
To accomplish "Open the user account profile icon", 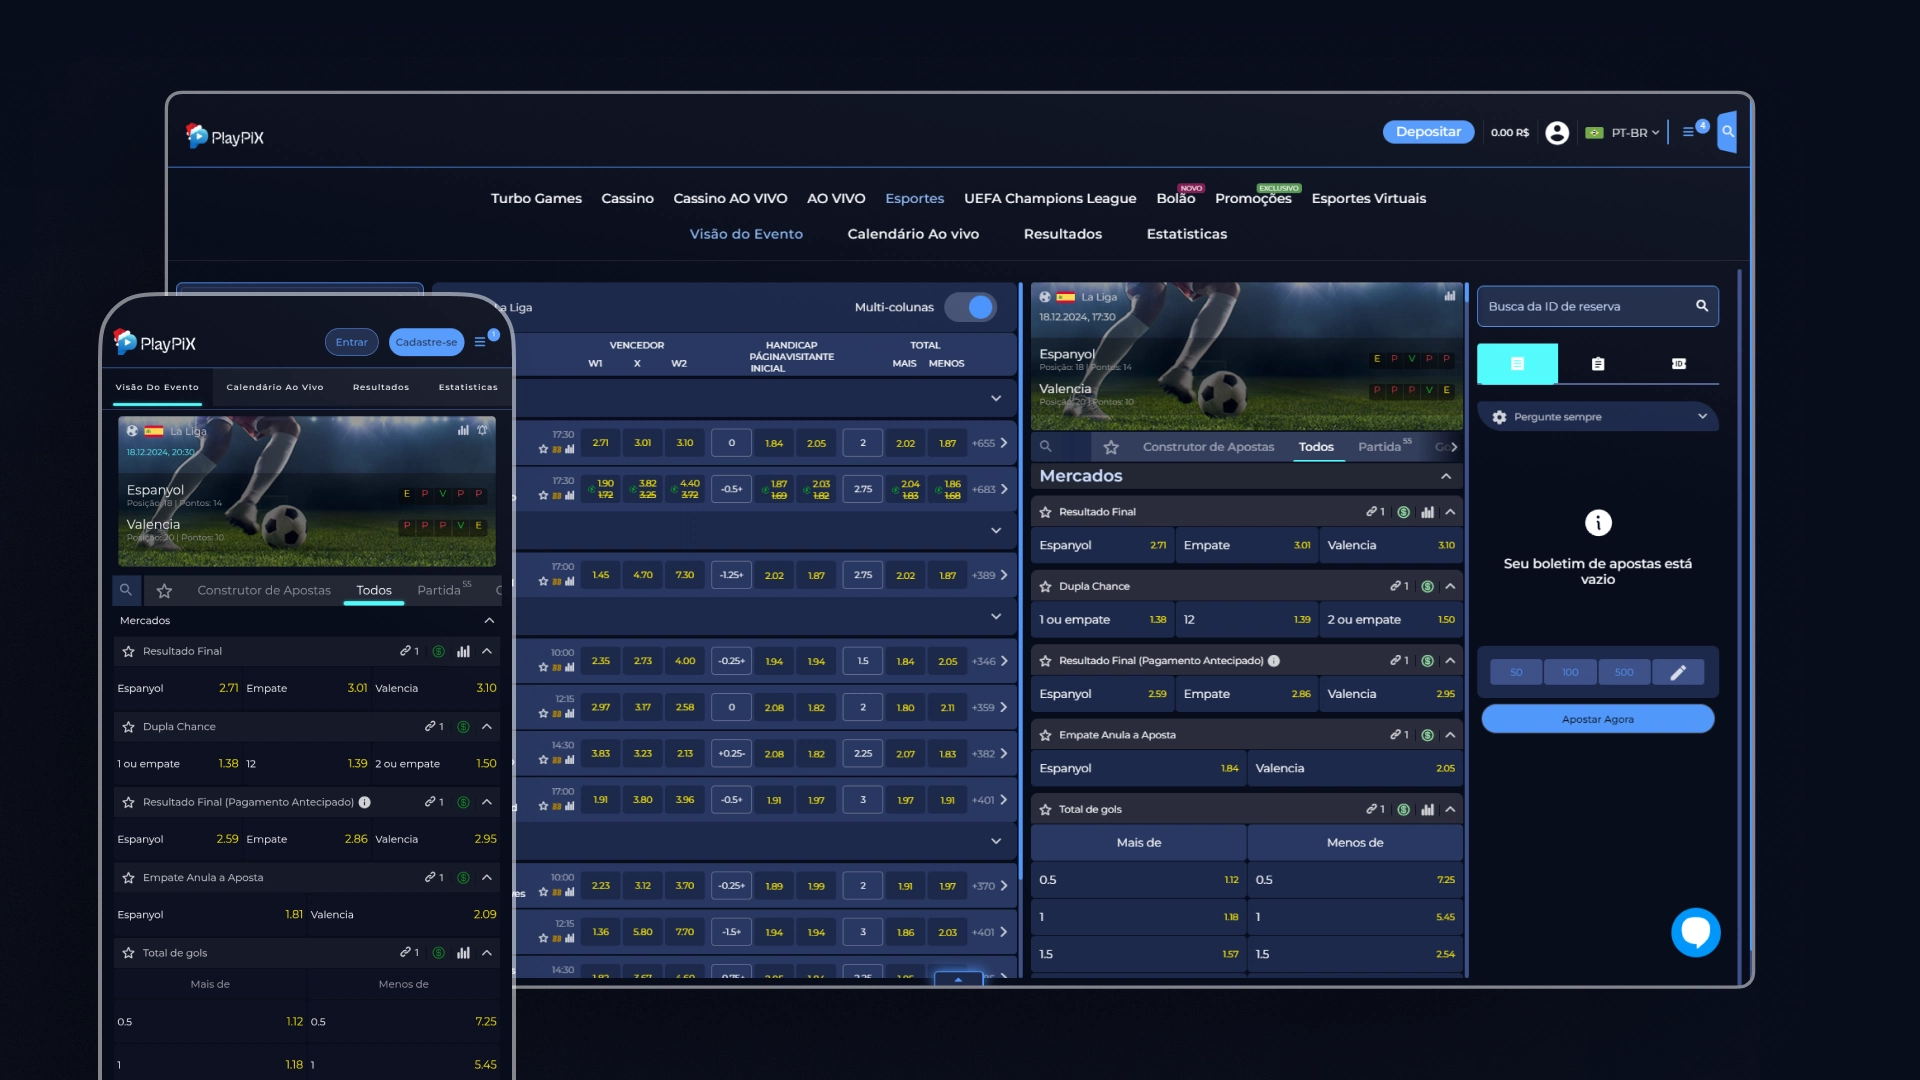I will coord(1557,132).
